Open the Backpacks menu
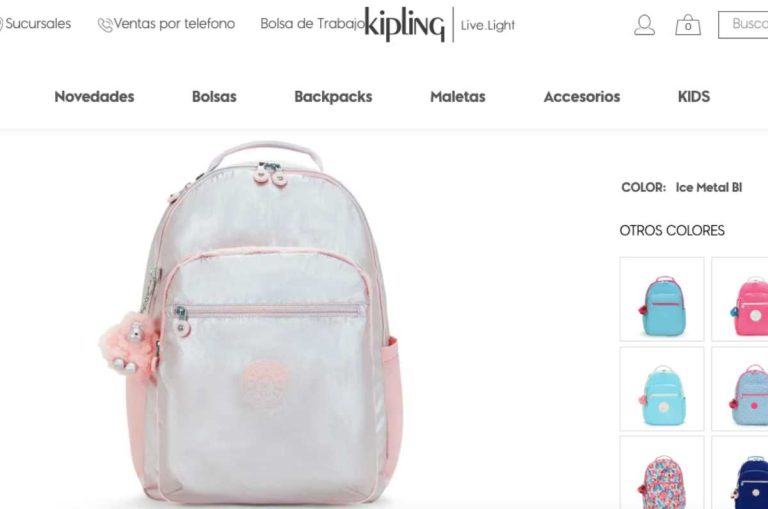 (x=333, y=97)
